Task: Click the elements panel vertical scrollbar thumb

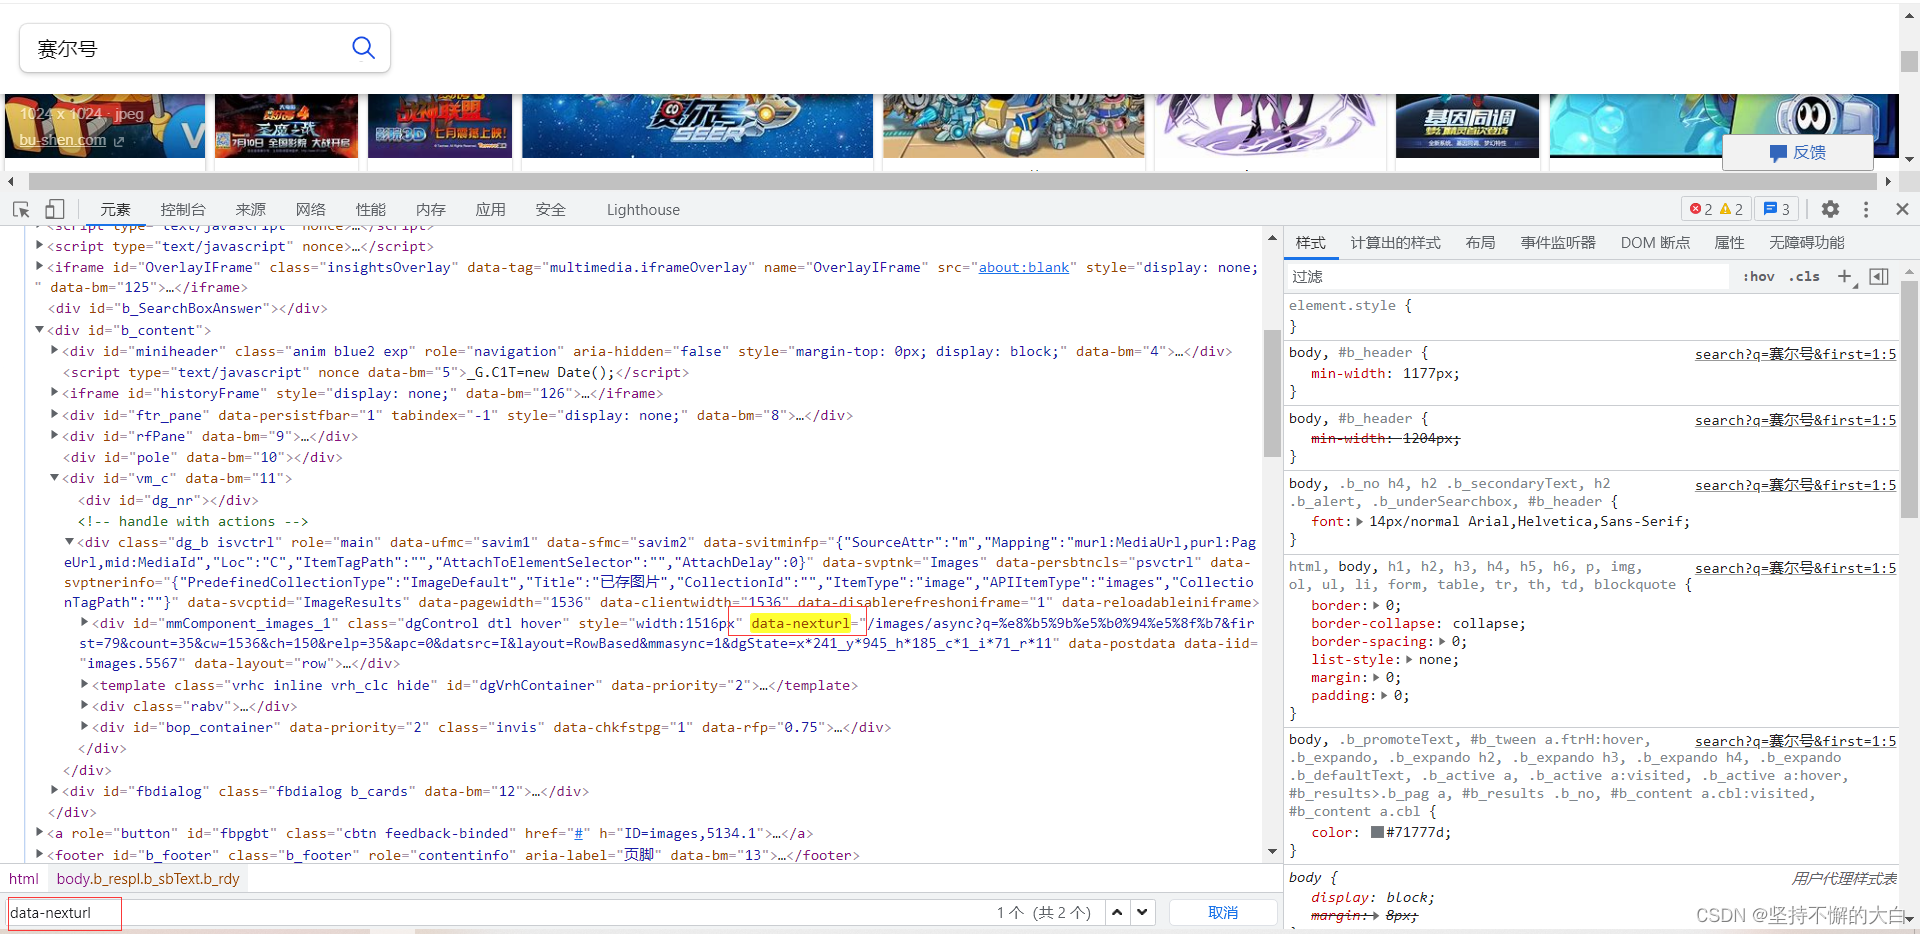Action: [1272, 392]
